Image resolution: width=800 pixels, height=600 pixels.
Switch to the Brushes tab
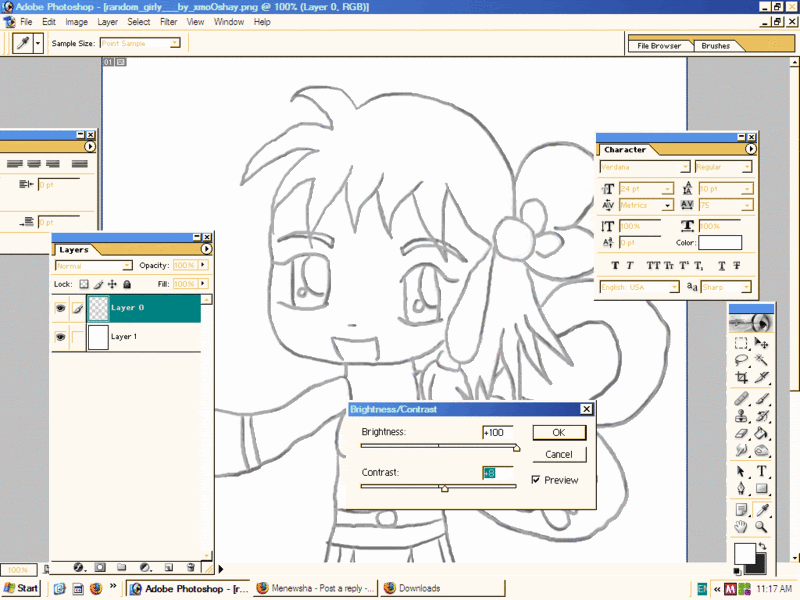715,46
